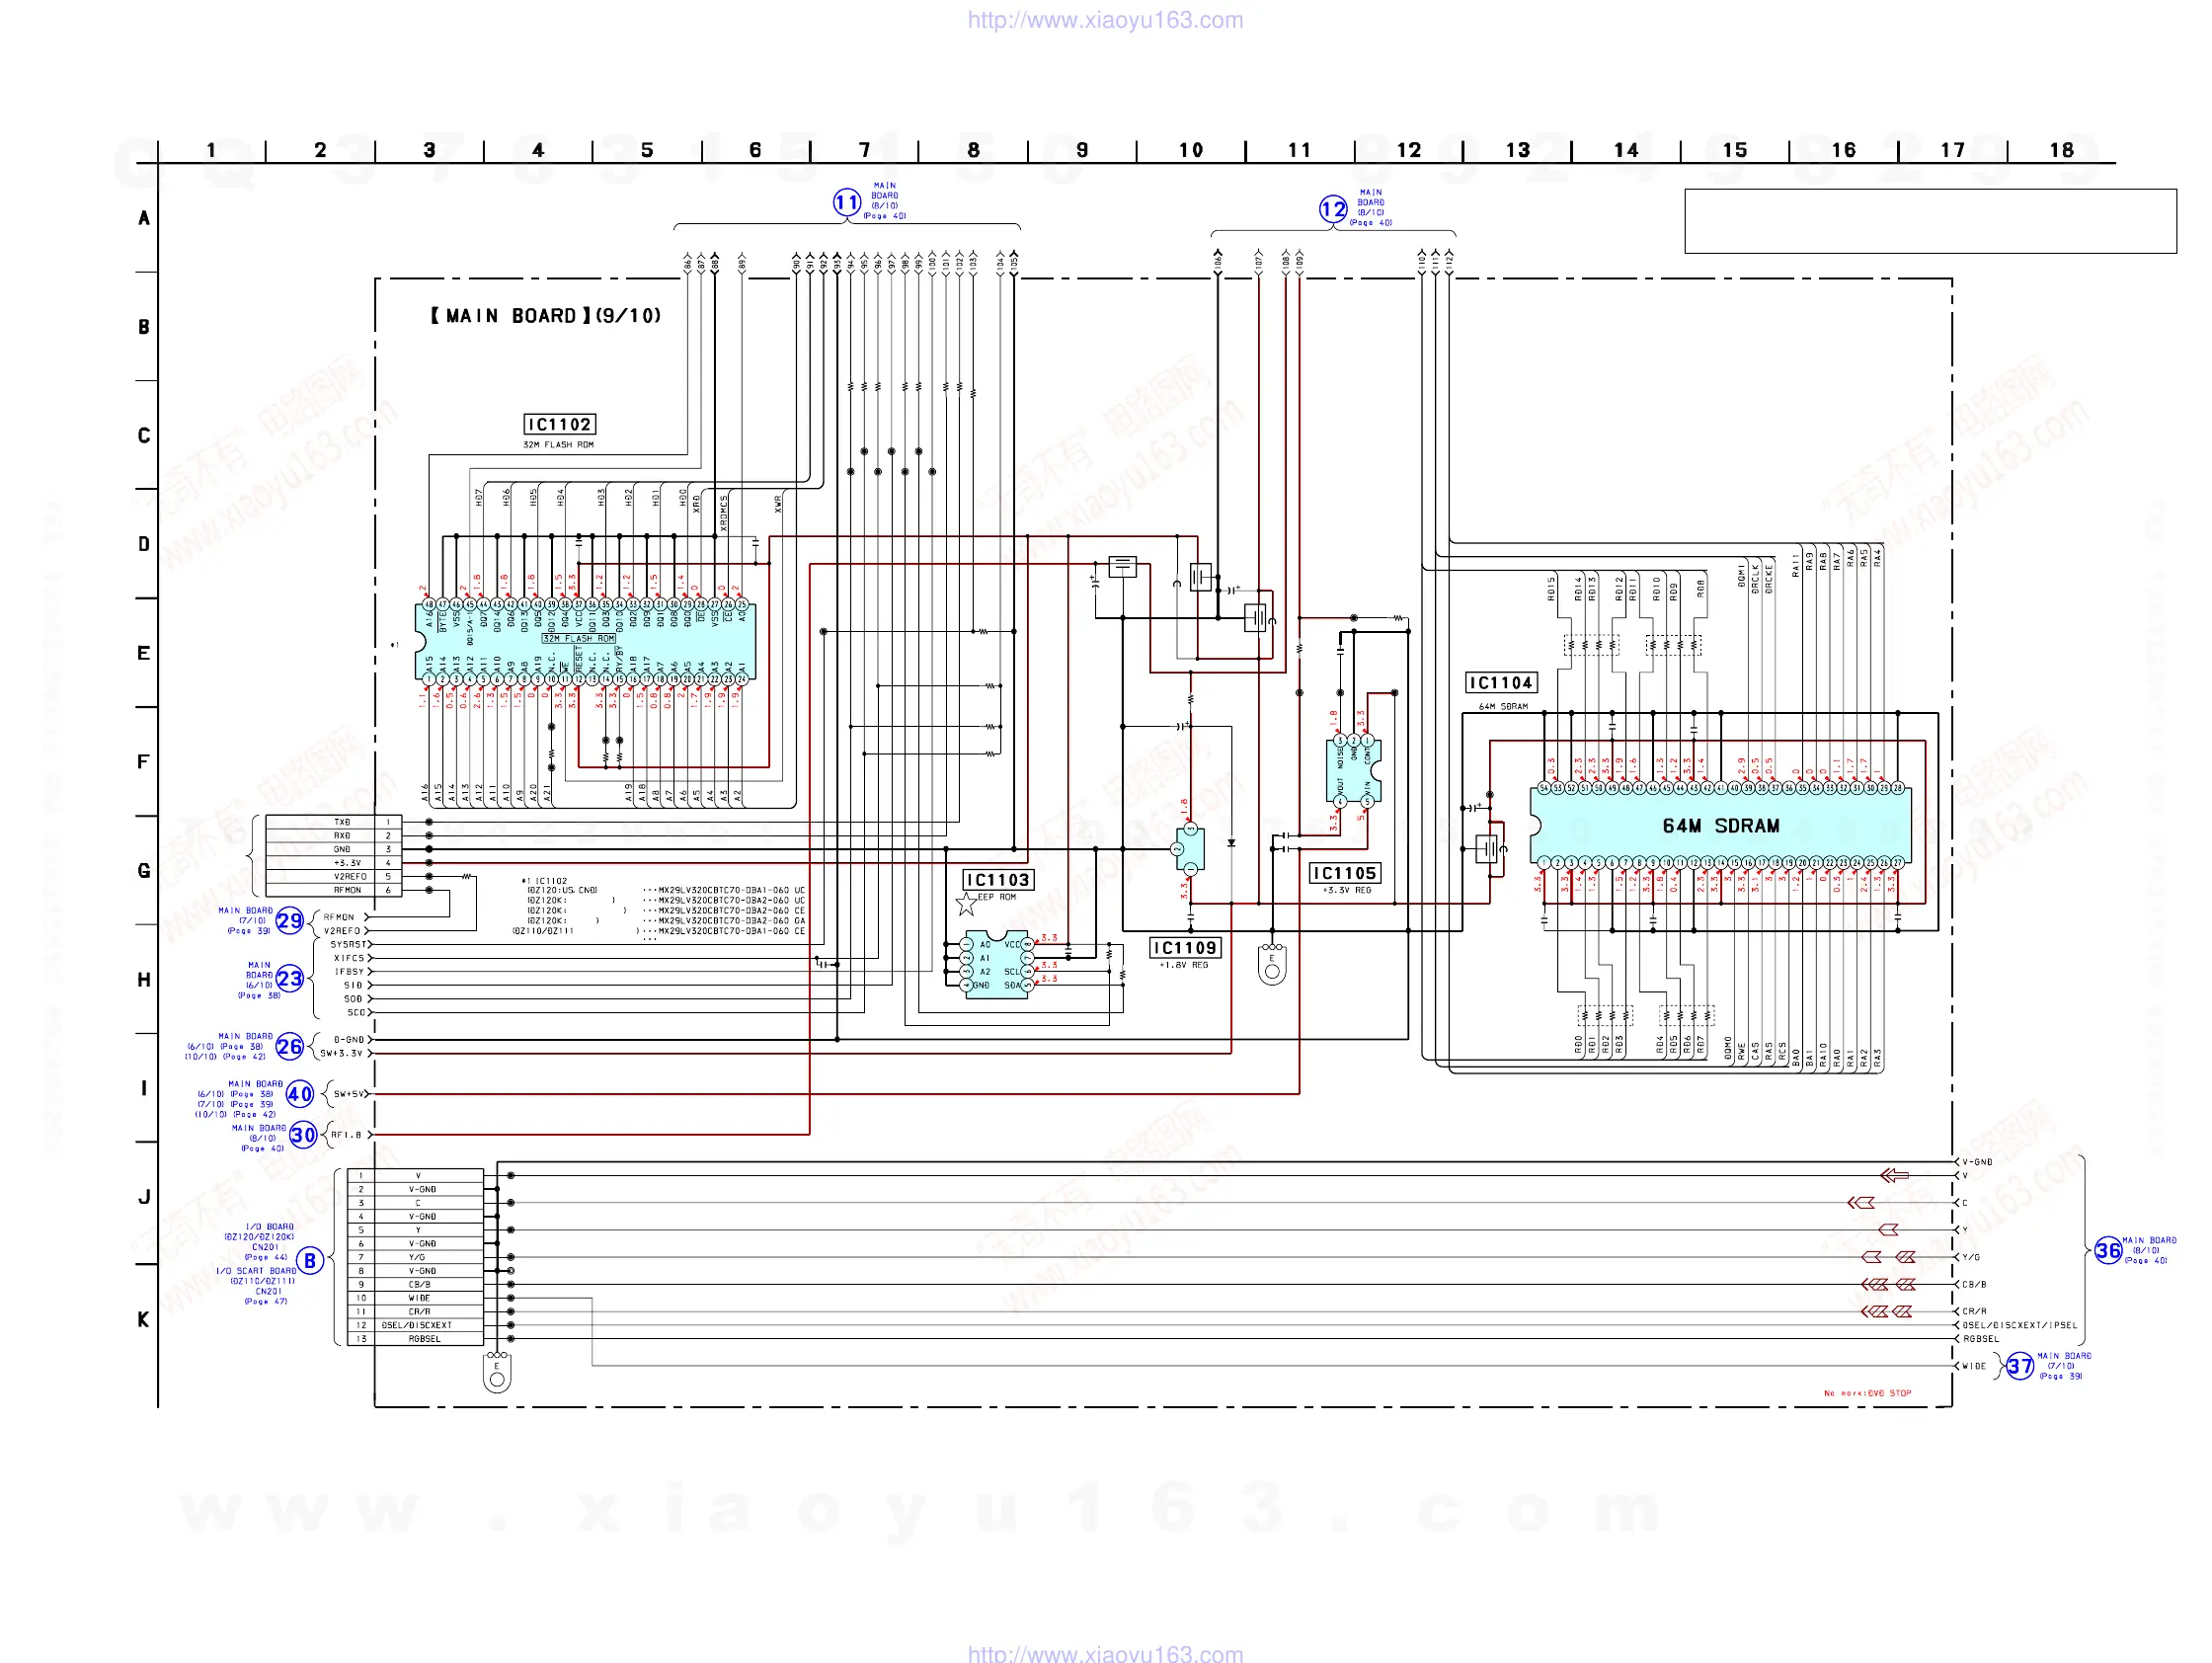Click the circled 36 reference marker
2212x1663 pixels.
click(x=2108, y=1250)
